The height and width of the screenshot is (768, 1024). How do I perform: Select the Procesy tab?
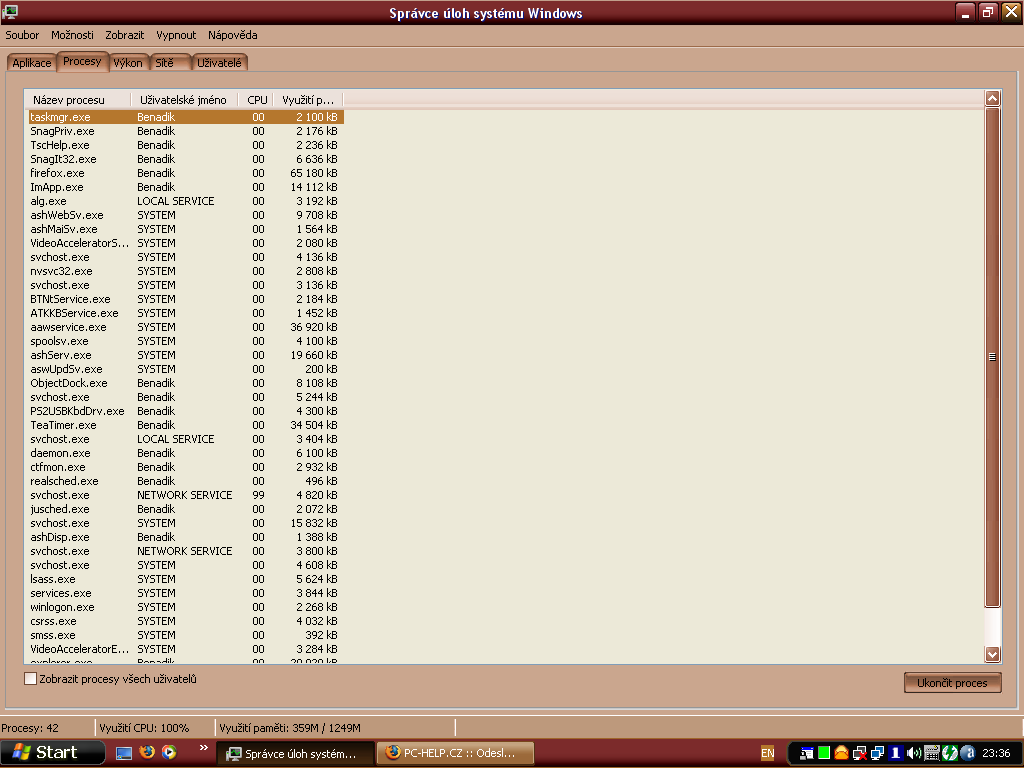pyautogui.click(x=82, y=61)
